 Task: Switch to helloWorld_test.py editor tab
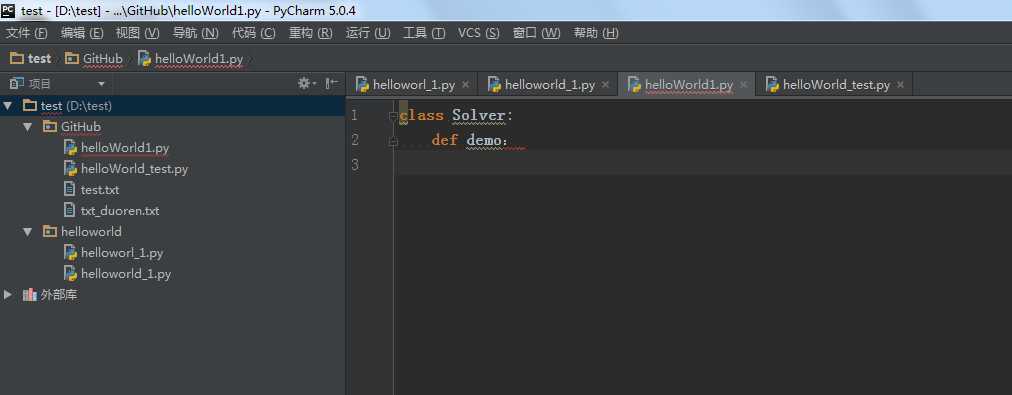[835, 85]
